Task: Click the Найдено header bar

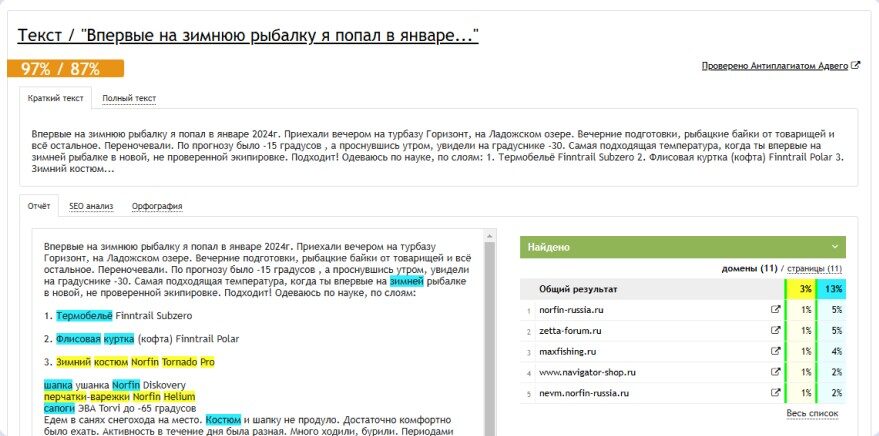Action: (x=683, y=247)
